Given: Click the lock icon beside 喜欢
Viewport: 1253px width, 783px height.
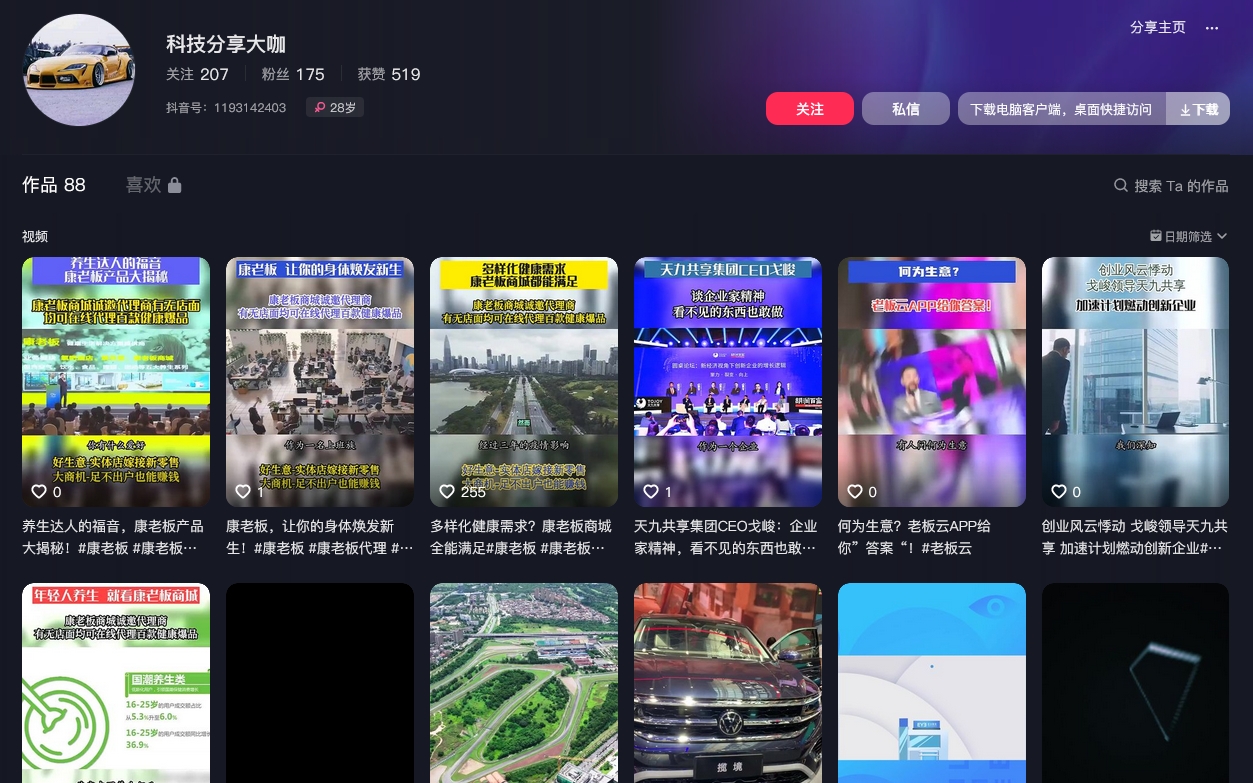Looking at the screenshot, I should 175,185.
